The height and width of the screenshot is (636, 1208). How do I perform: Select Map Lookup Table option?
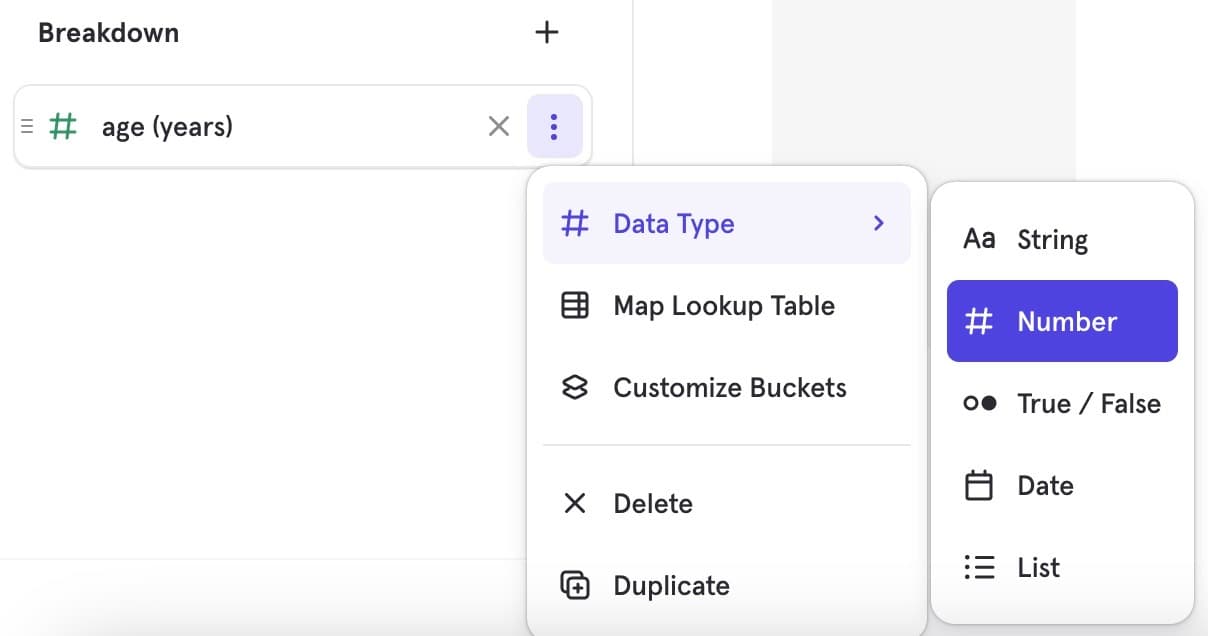click(724, 306)
